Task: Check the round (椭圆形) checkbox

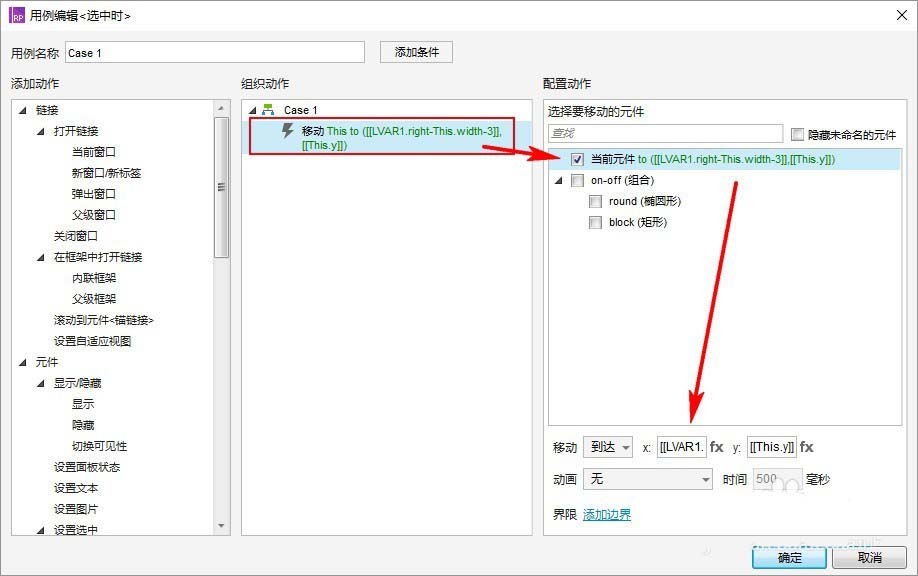Action: tap(595, 201)
